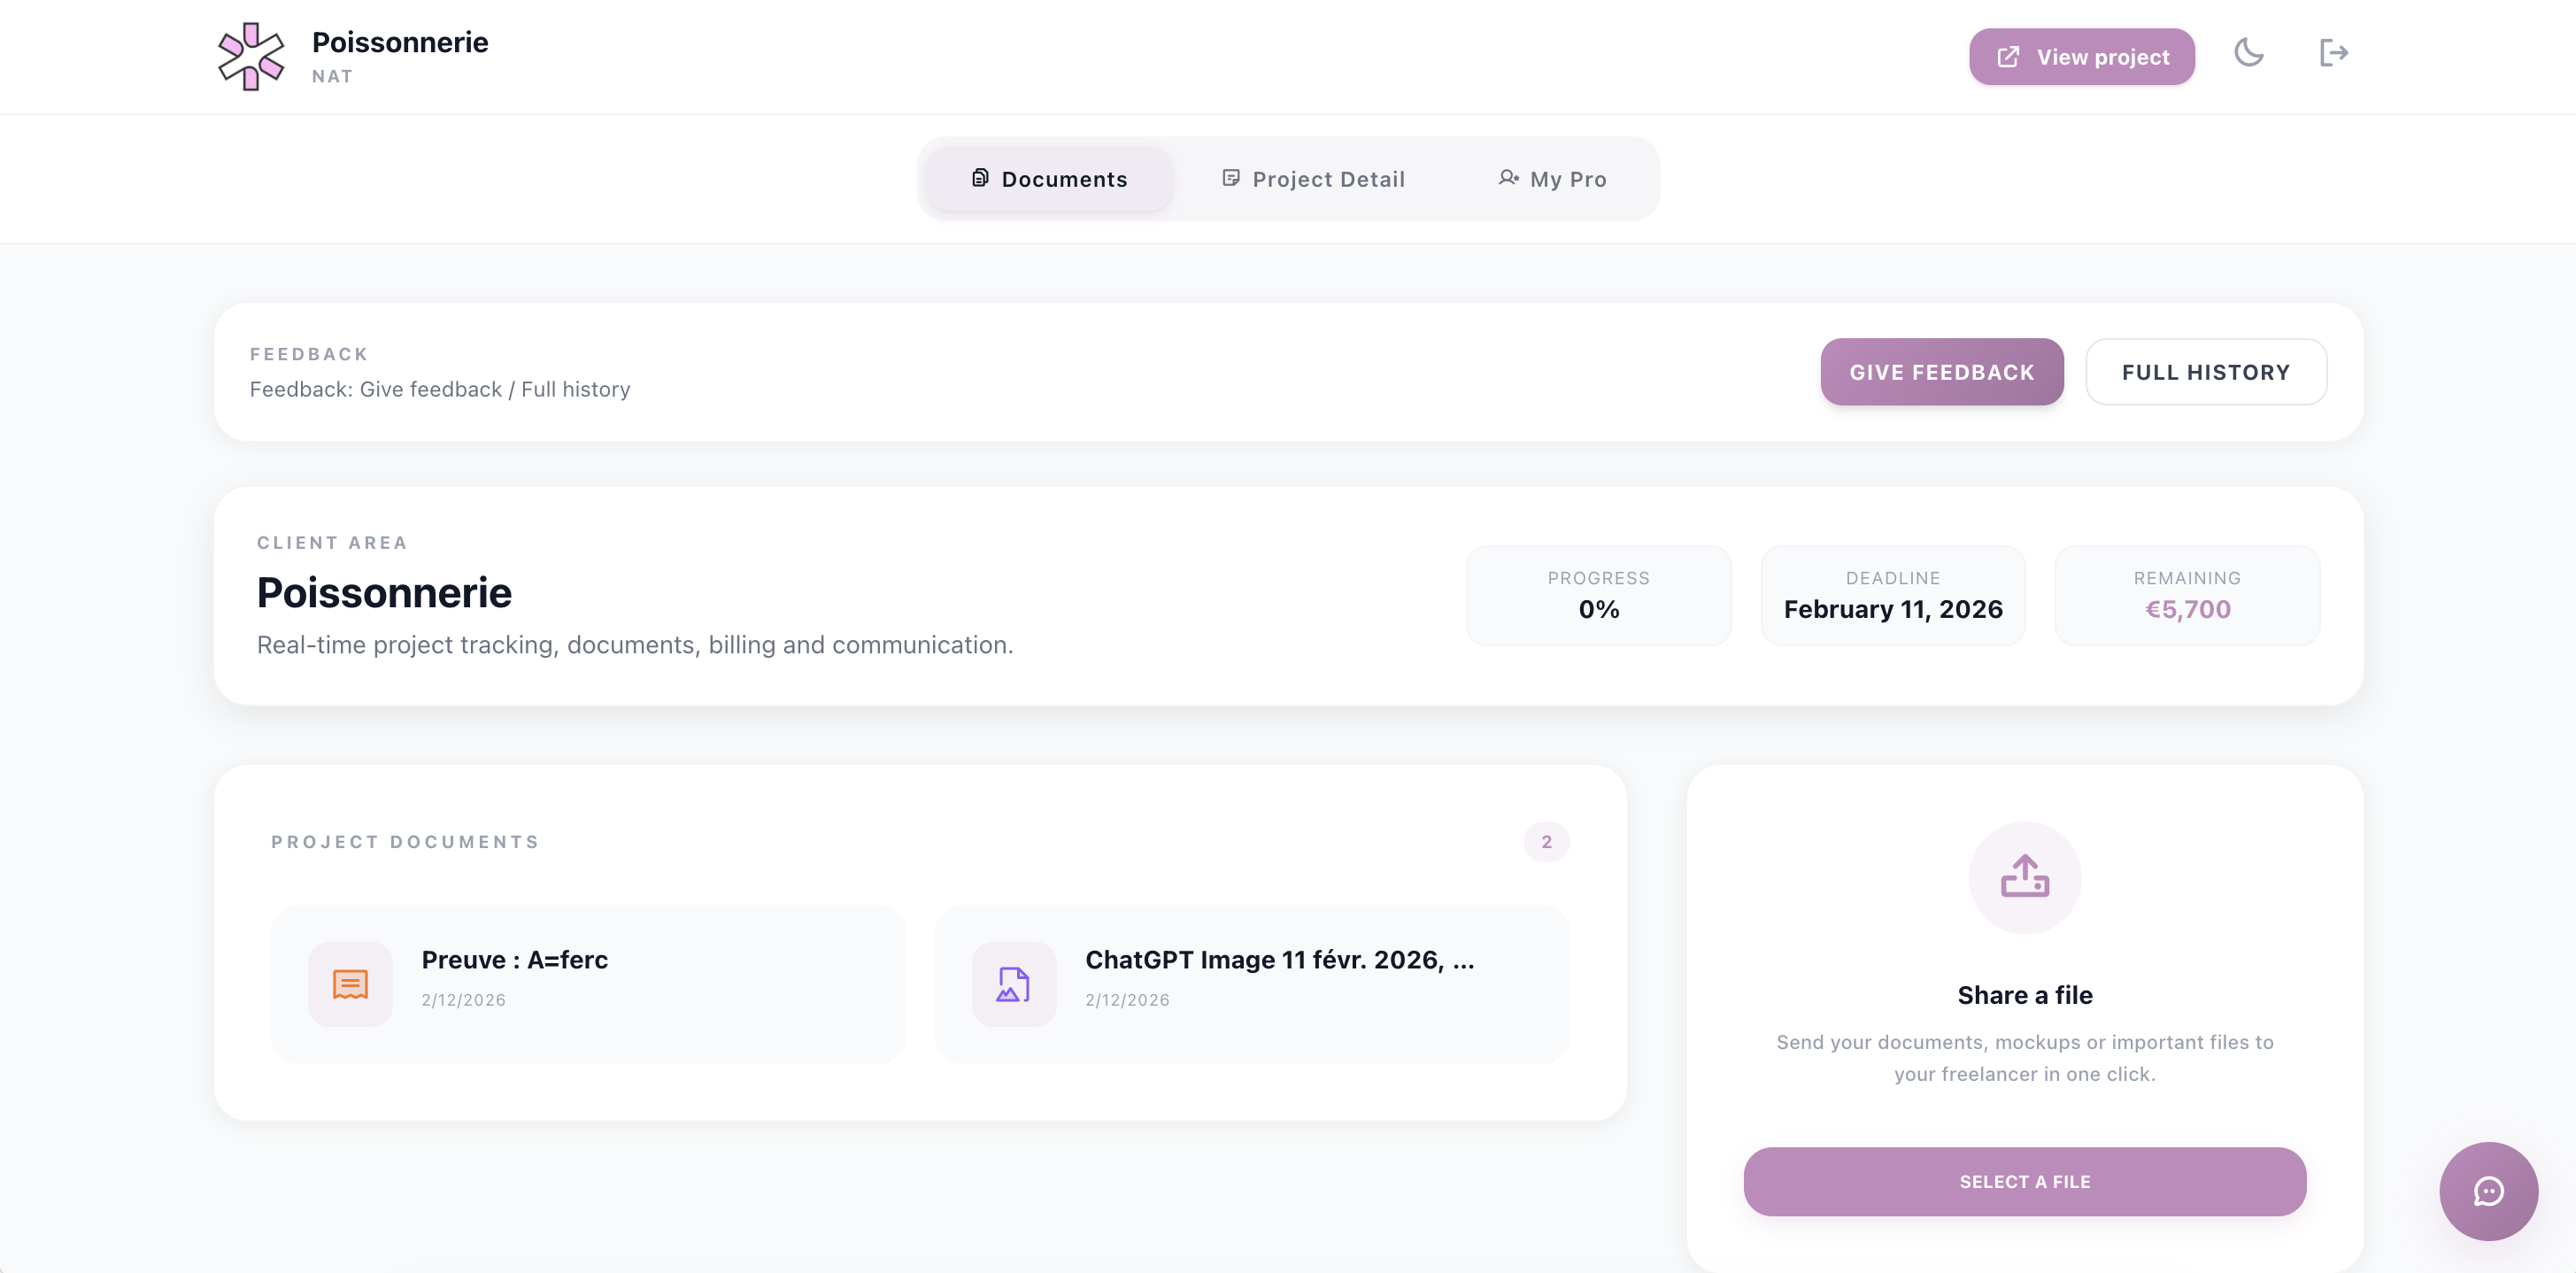Toggle dark mode via the moon icon
The width and height of the screenshot is (2576, 1273).
[2250, 54]
